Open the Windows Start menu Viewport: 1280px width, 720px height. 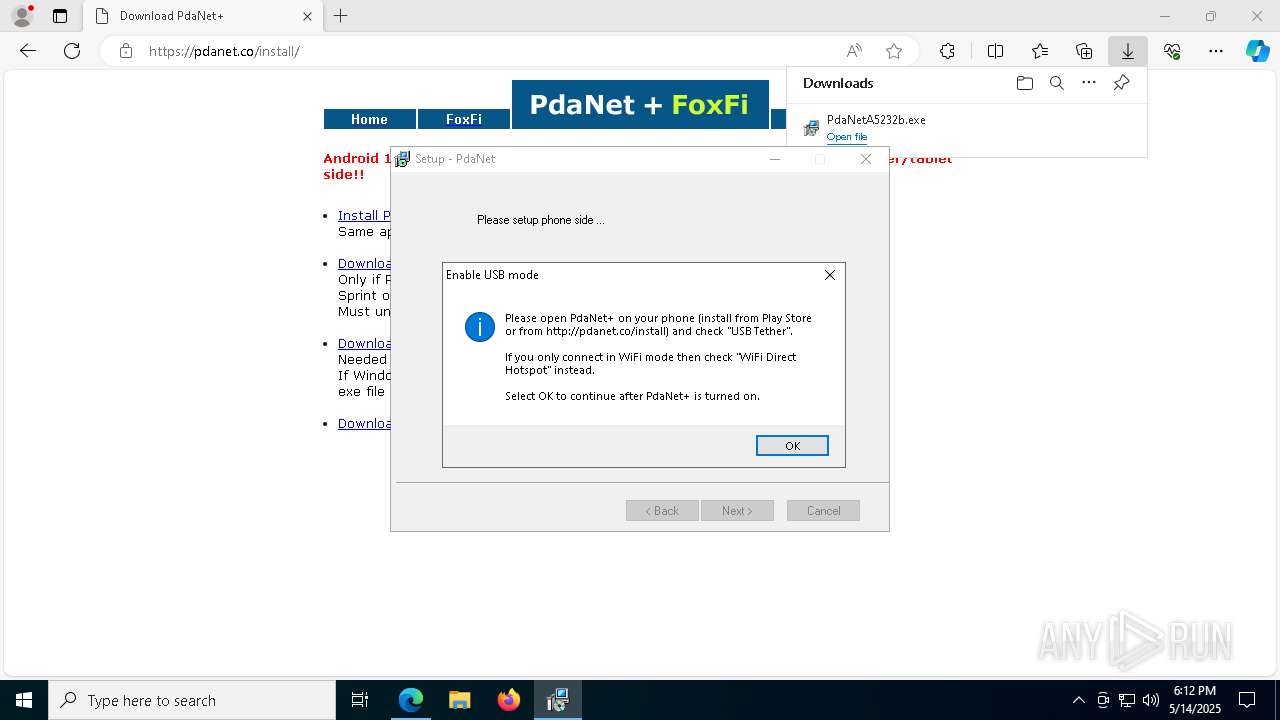pos(24,700)
